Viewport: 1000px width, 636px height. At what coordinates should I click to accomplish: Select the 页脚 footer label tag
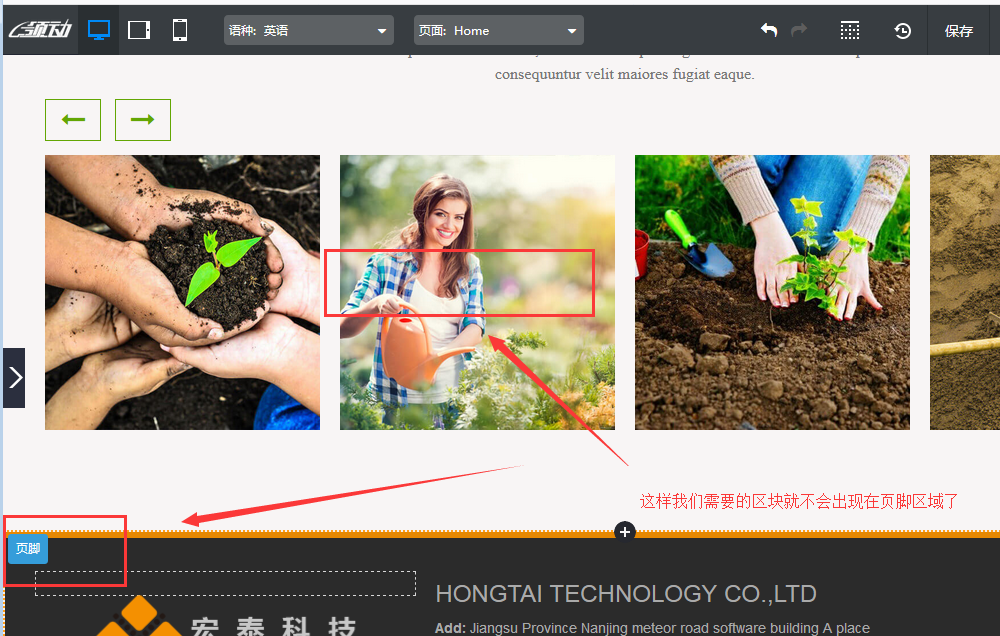click(28, 548)
